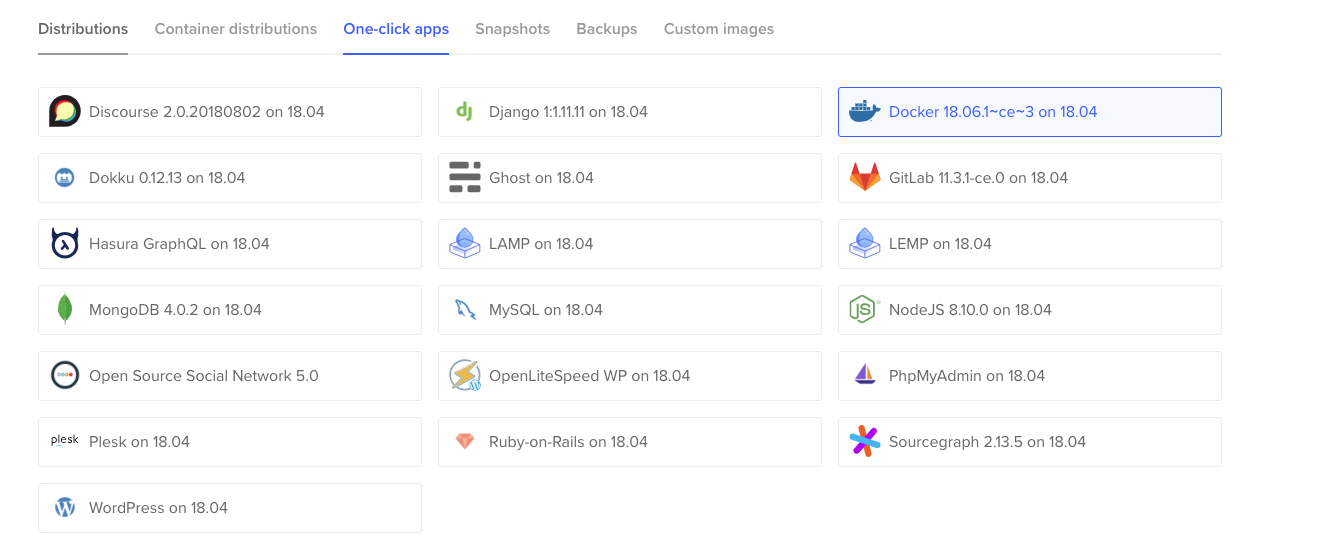The height and width of the screenshot is (555, 1333).
Task: Click the LAMP stack icon
Action: (465, 244)
